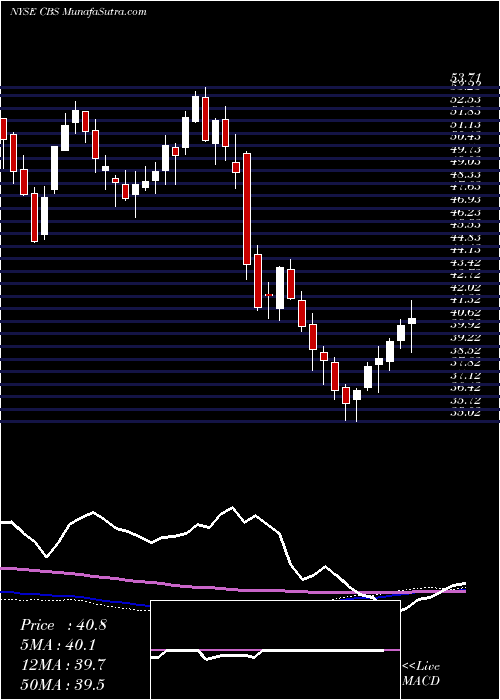Click the 37.12 price axis label
This screenshot has height=700, width=500.
pos(466,375)
